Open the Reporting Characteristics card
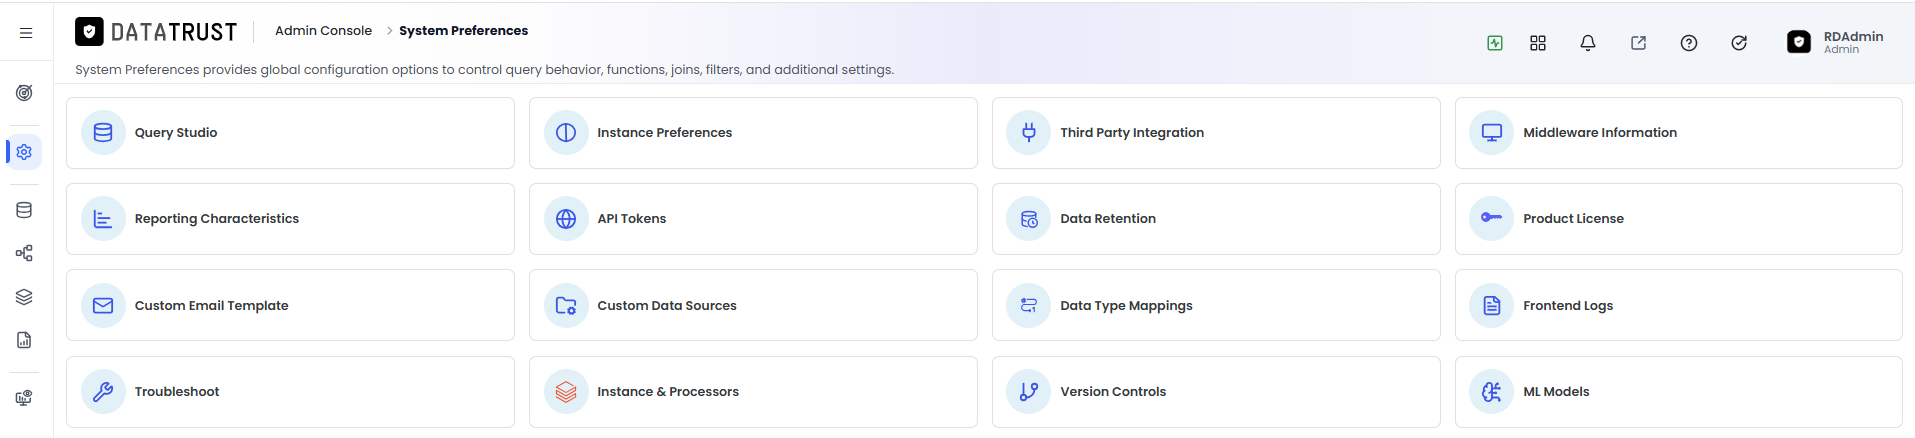 pos(290,219)
